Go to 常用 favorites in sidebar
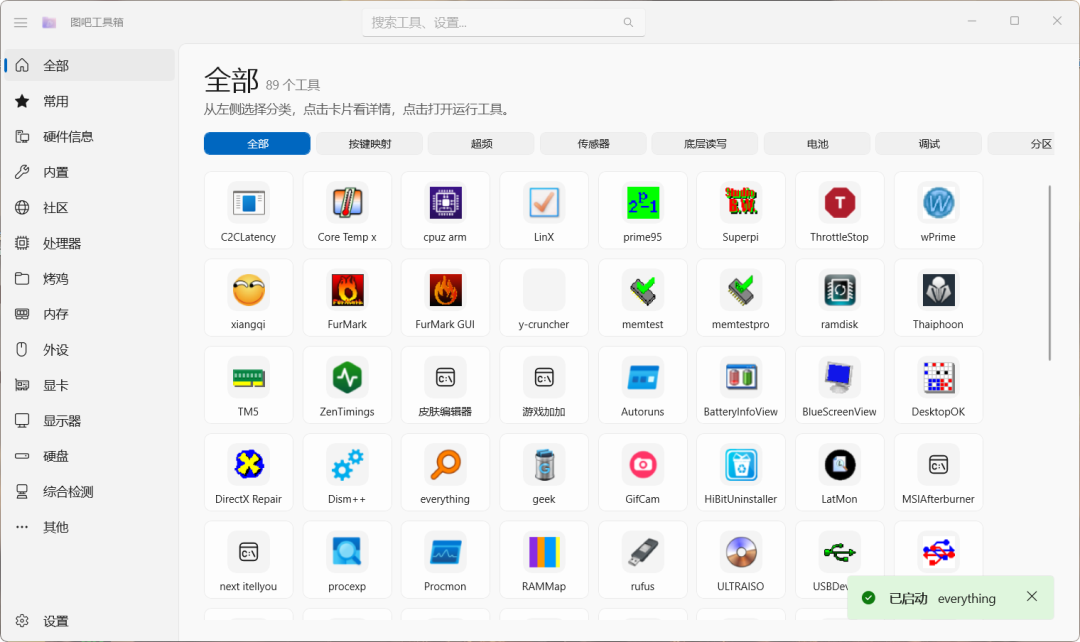 click(90, 101)
